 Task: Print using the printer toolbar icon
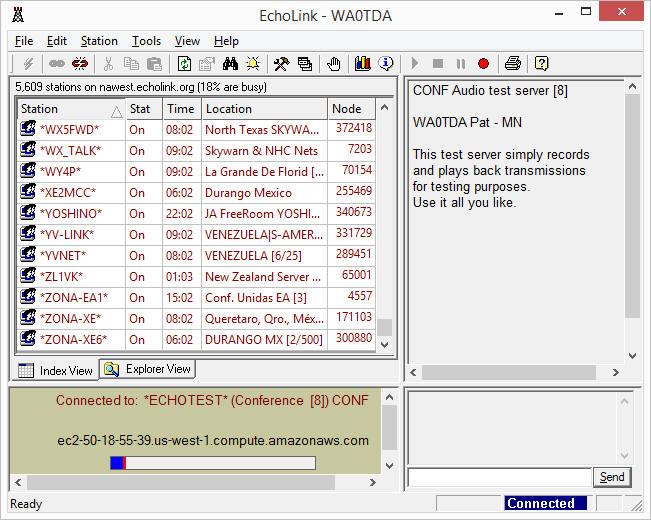513,64
